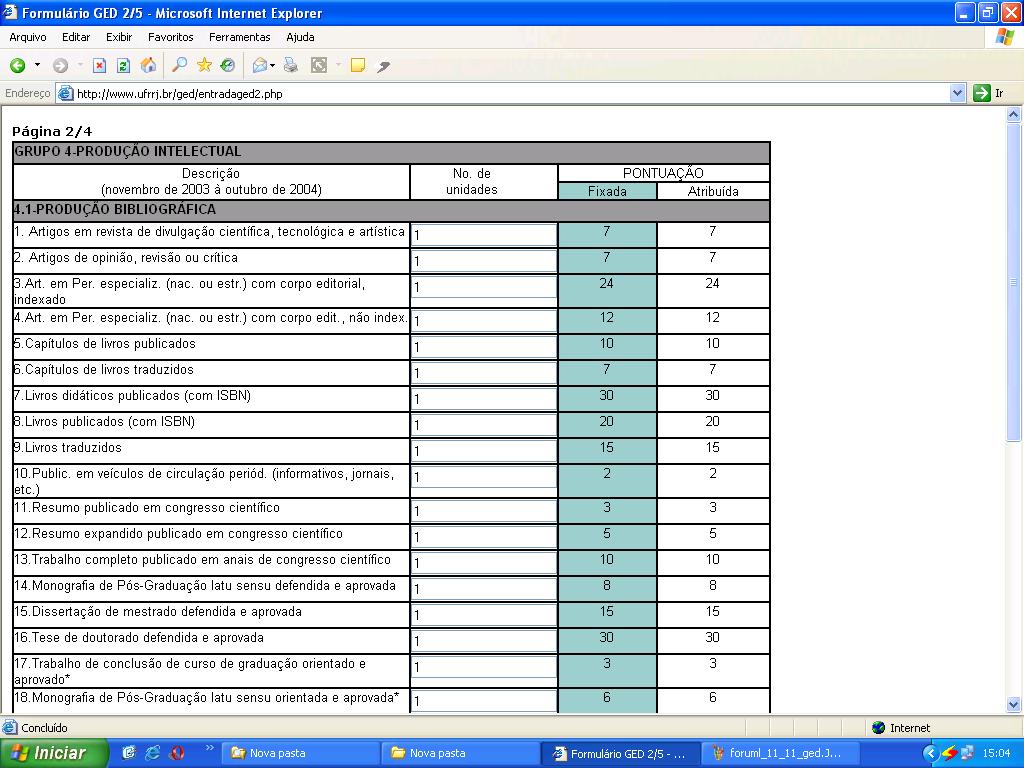Expand the address bar URL dropdown

(x=957, y=93)
